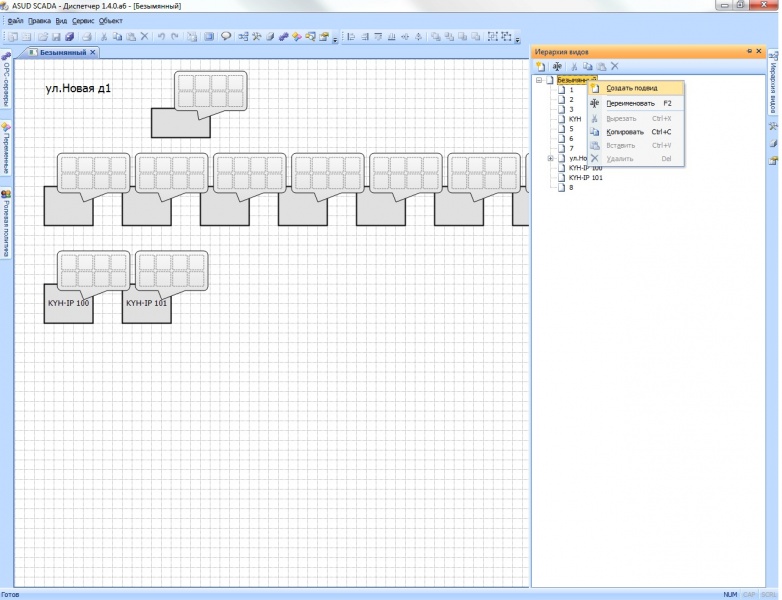The height and width of the screenshot is (600, 782).
Task: Select the KУН-IP 101 tree item
Action: tap(585, 178)
